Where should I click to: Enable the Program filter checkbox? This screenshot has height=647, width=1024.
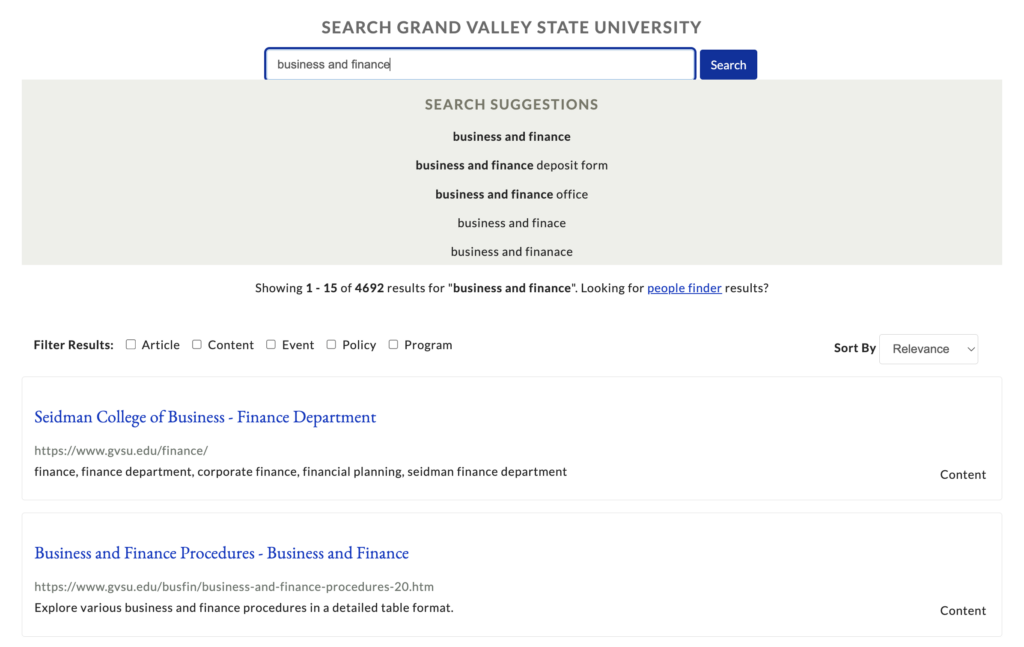393,345
